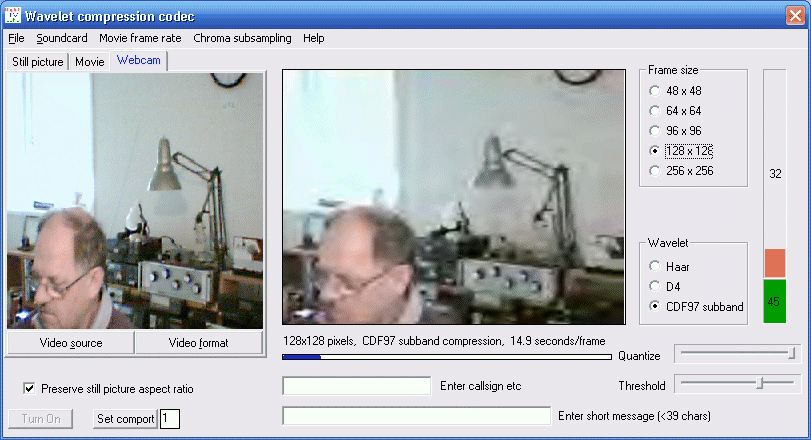Screen dimensions: 811x440
Task: Click the Wavelet group label
Action: pos(668,242)
